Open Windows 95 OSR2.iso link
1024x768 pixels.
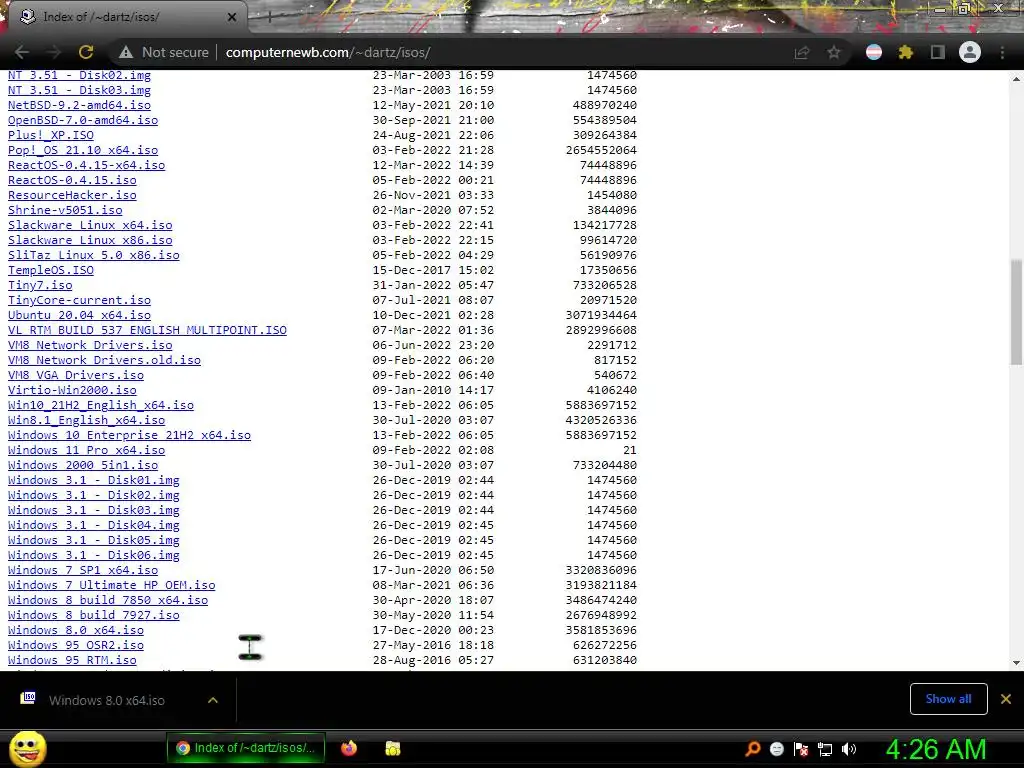[x=76, y=646]
